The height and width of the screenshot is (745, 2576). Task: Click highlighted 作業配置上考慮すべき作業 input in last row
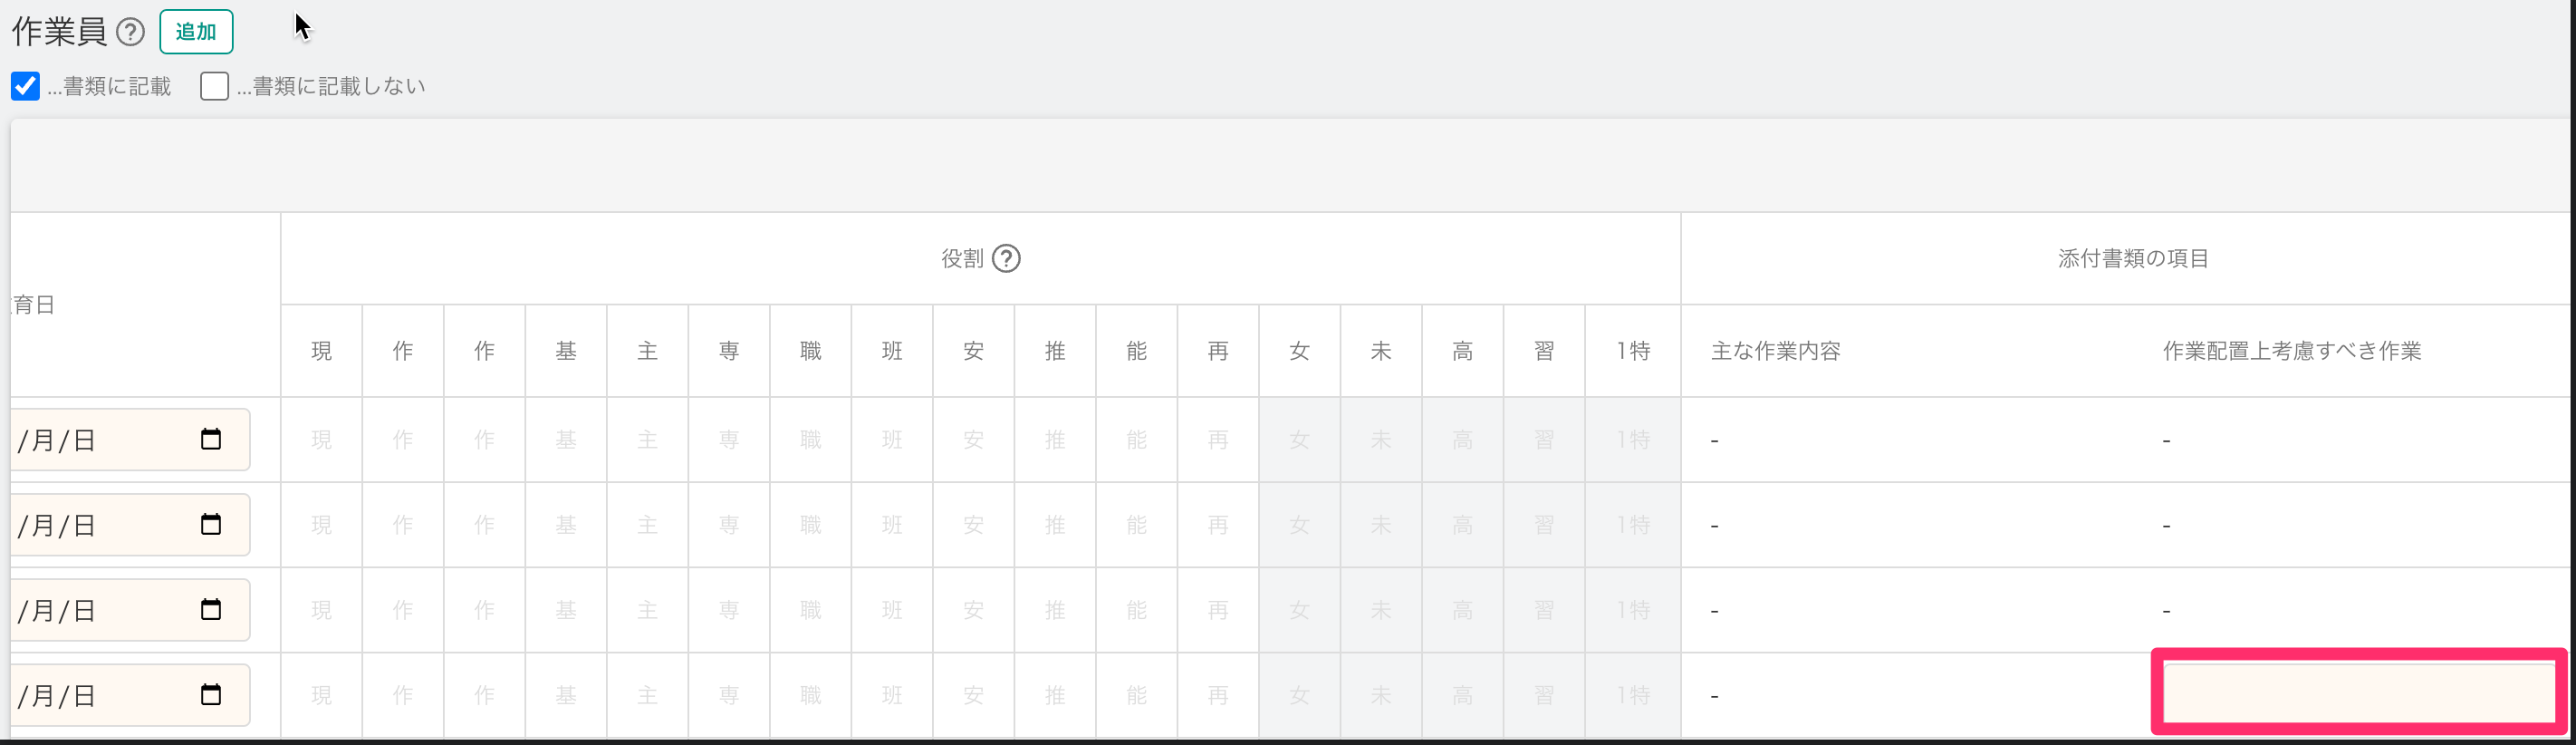pyautogui.click(x=2358, y=692)
